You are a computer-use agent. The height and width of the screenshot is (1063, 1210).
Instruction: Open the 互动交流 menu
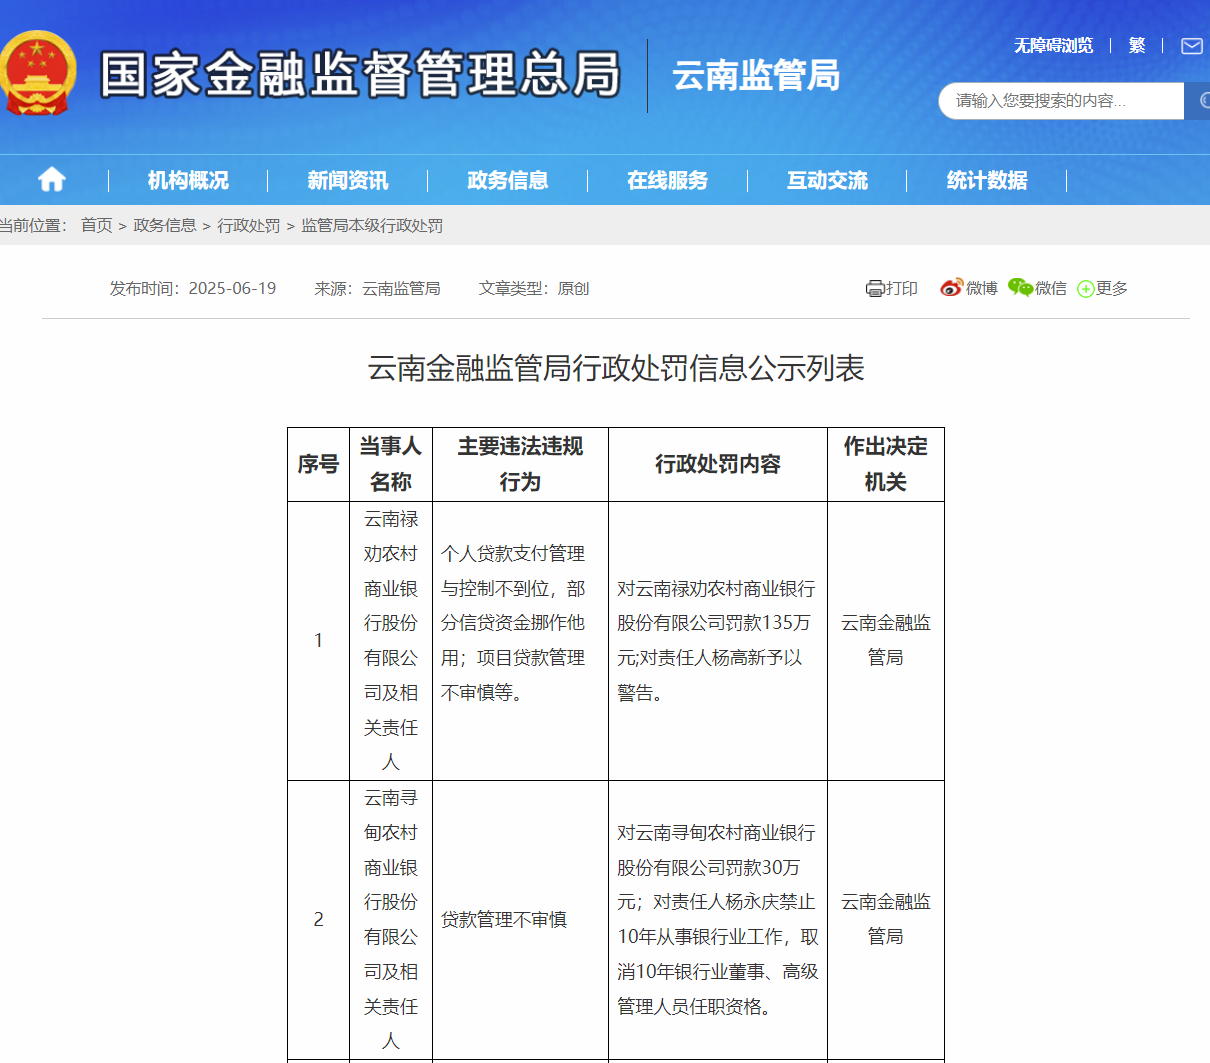coord(827,180)
